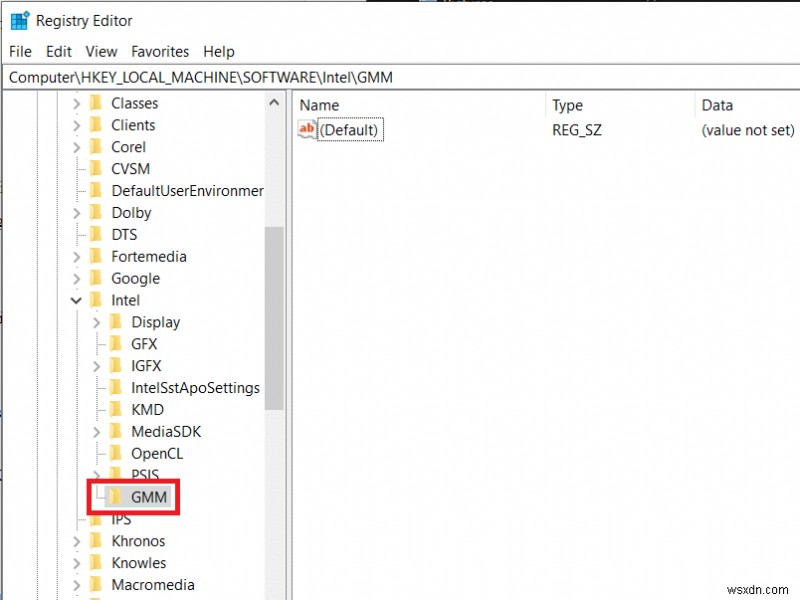The image size is (800, 600).
Task: Select the OpenCL key label
Action: [x=157, y=454]
